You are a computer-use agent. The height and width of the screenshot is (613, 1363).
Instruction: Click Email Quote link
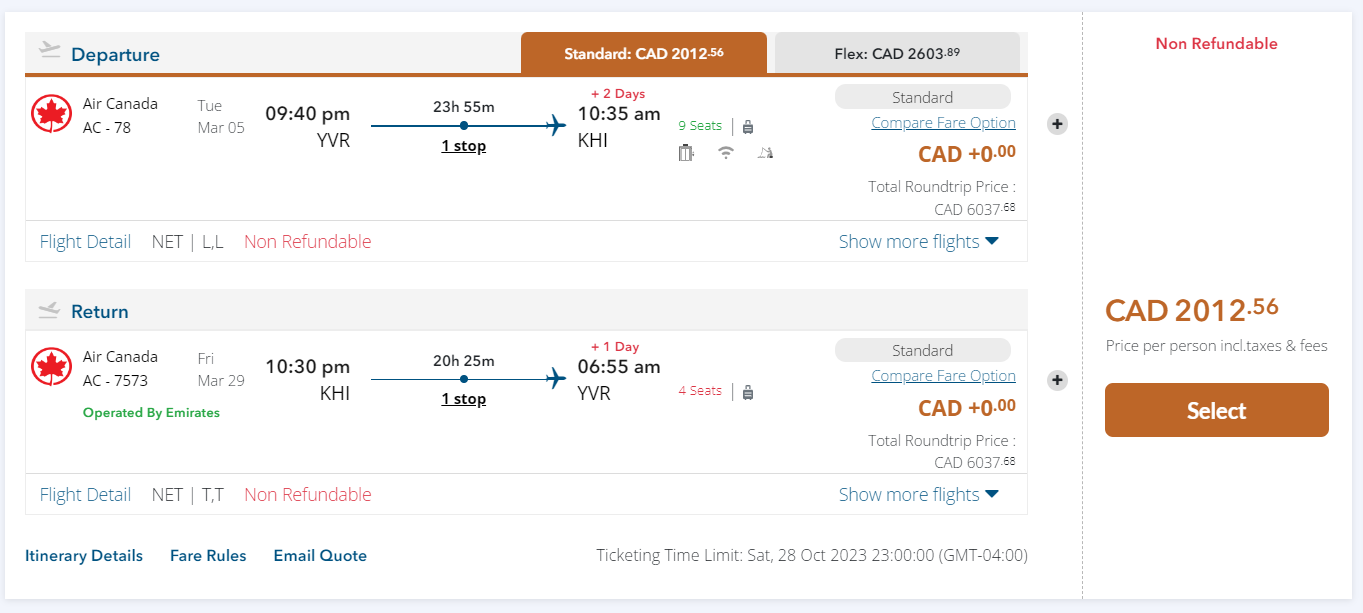pyautogui.click(x=320, y=556)
